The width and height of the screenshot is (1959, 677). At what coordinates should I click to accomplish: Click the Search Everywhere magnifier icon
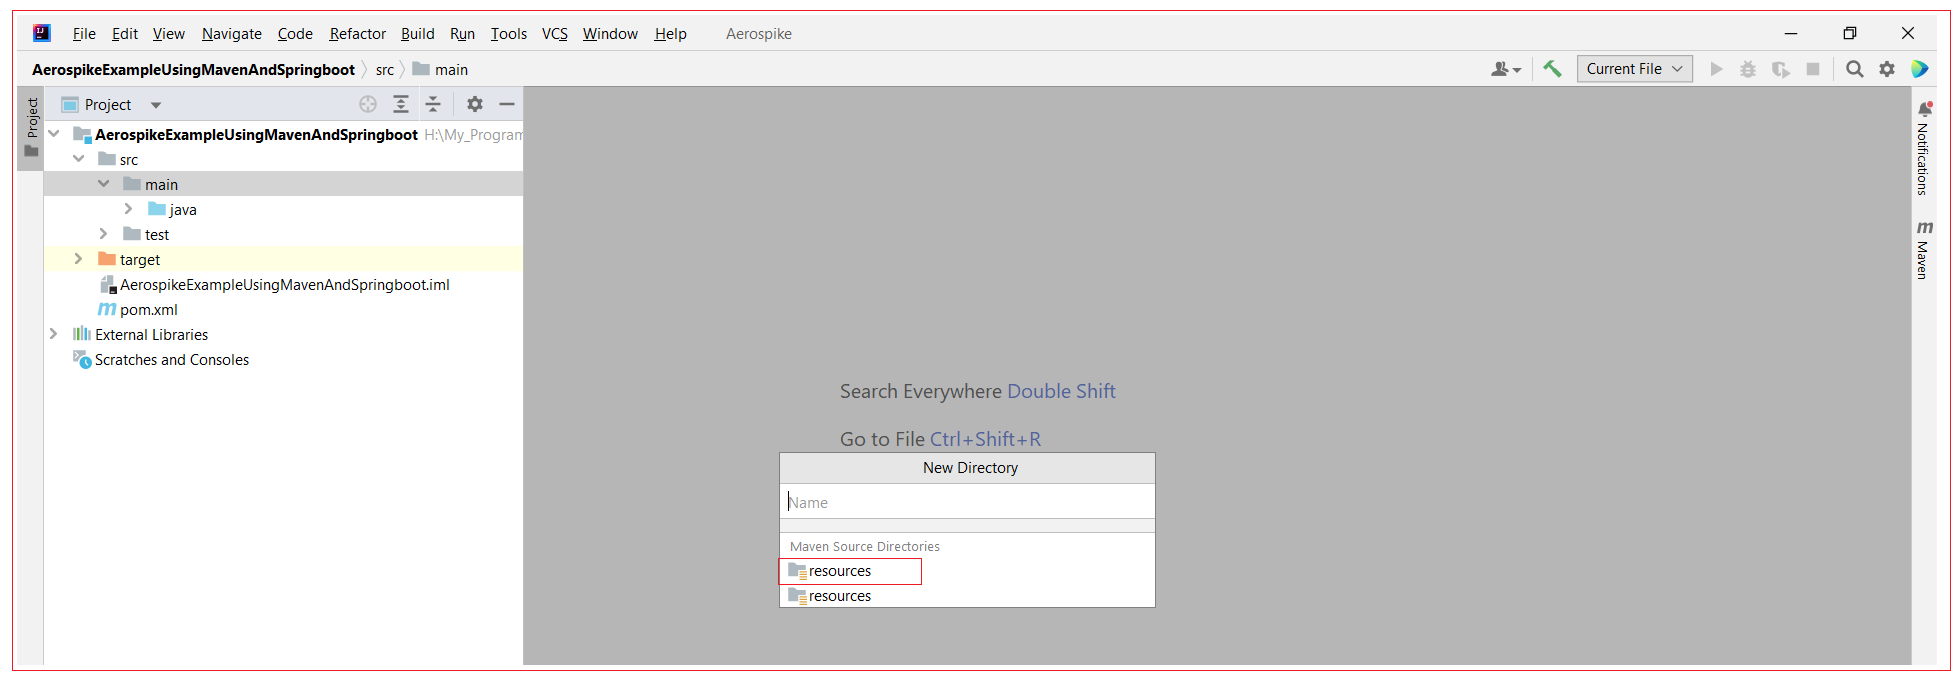pyautogui.click(x=1855, y=69)
